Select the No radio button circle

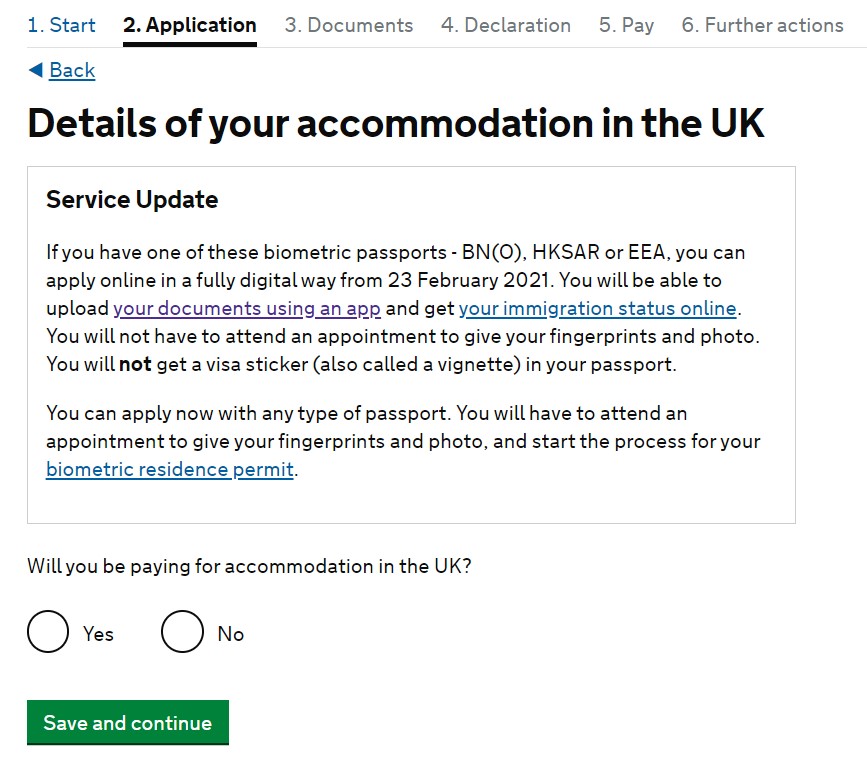tap(182, 632)
